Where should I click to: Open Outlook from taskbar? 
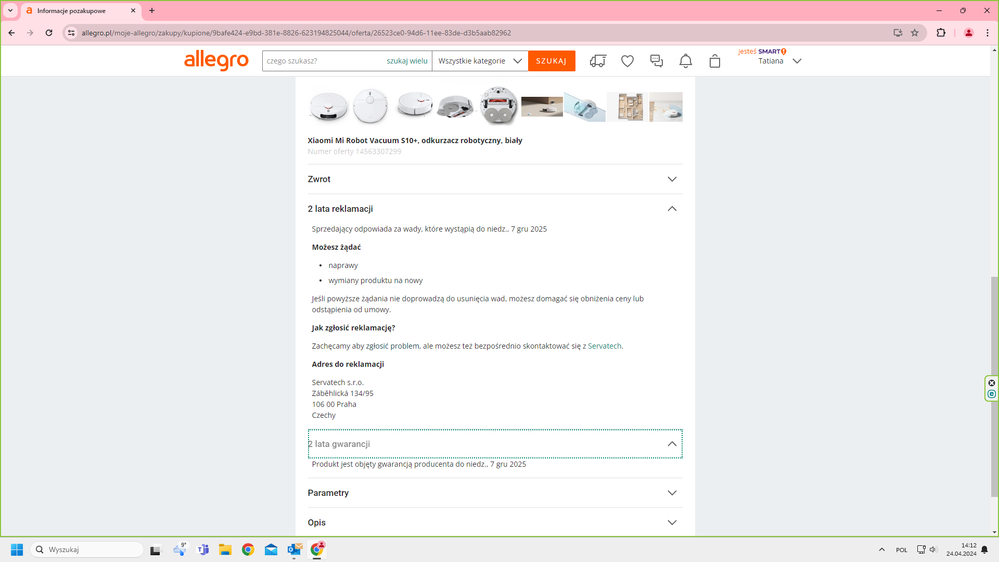(294, 549)
